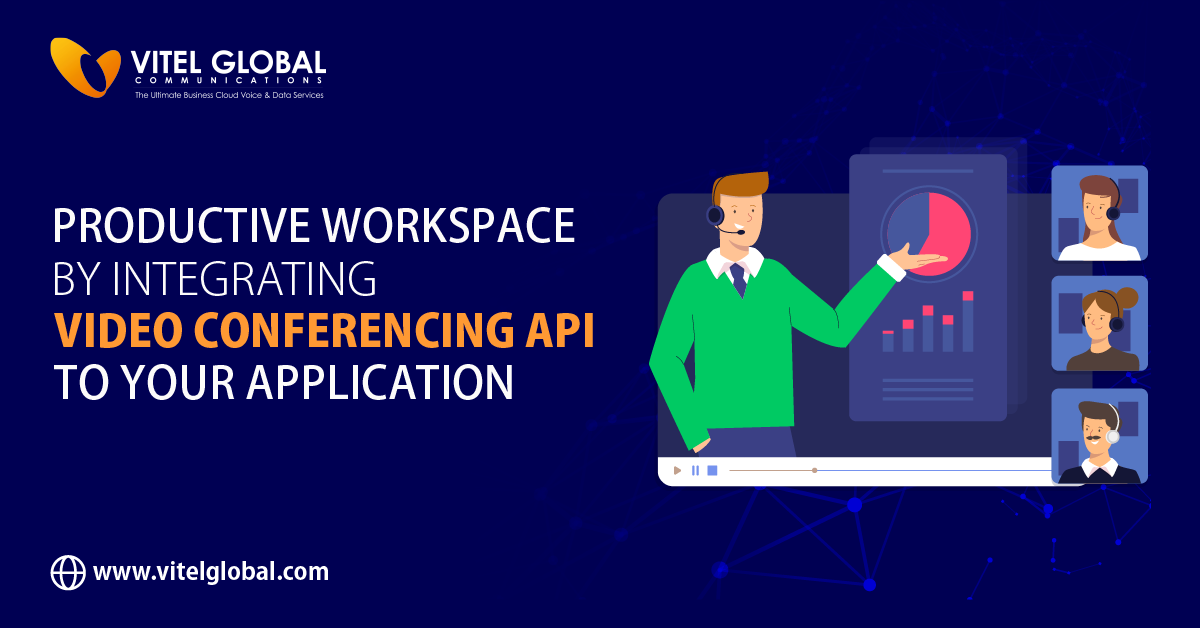Click the presenter's headset earpiece

715,214
